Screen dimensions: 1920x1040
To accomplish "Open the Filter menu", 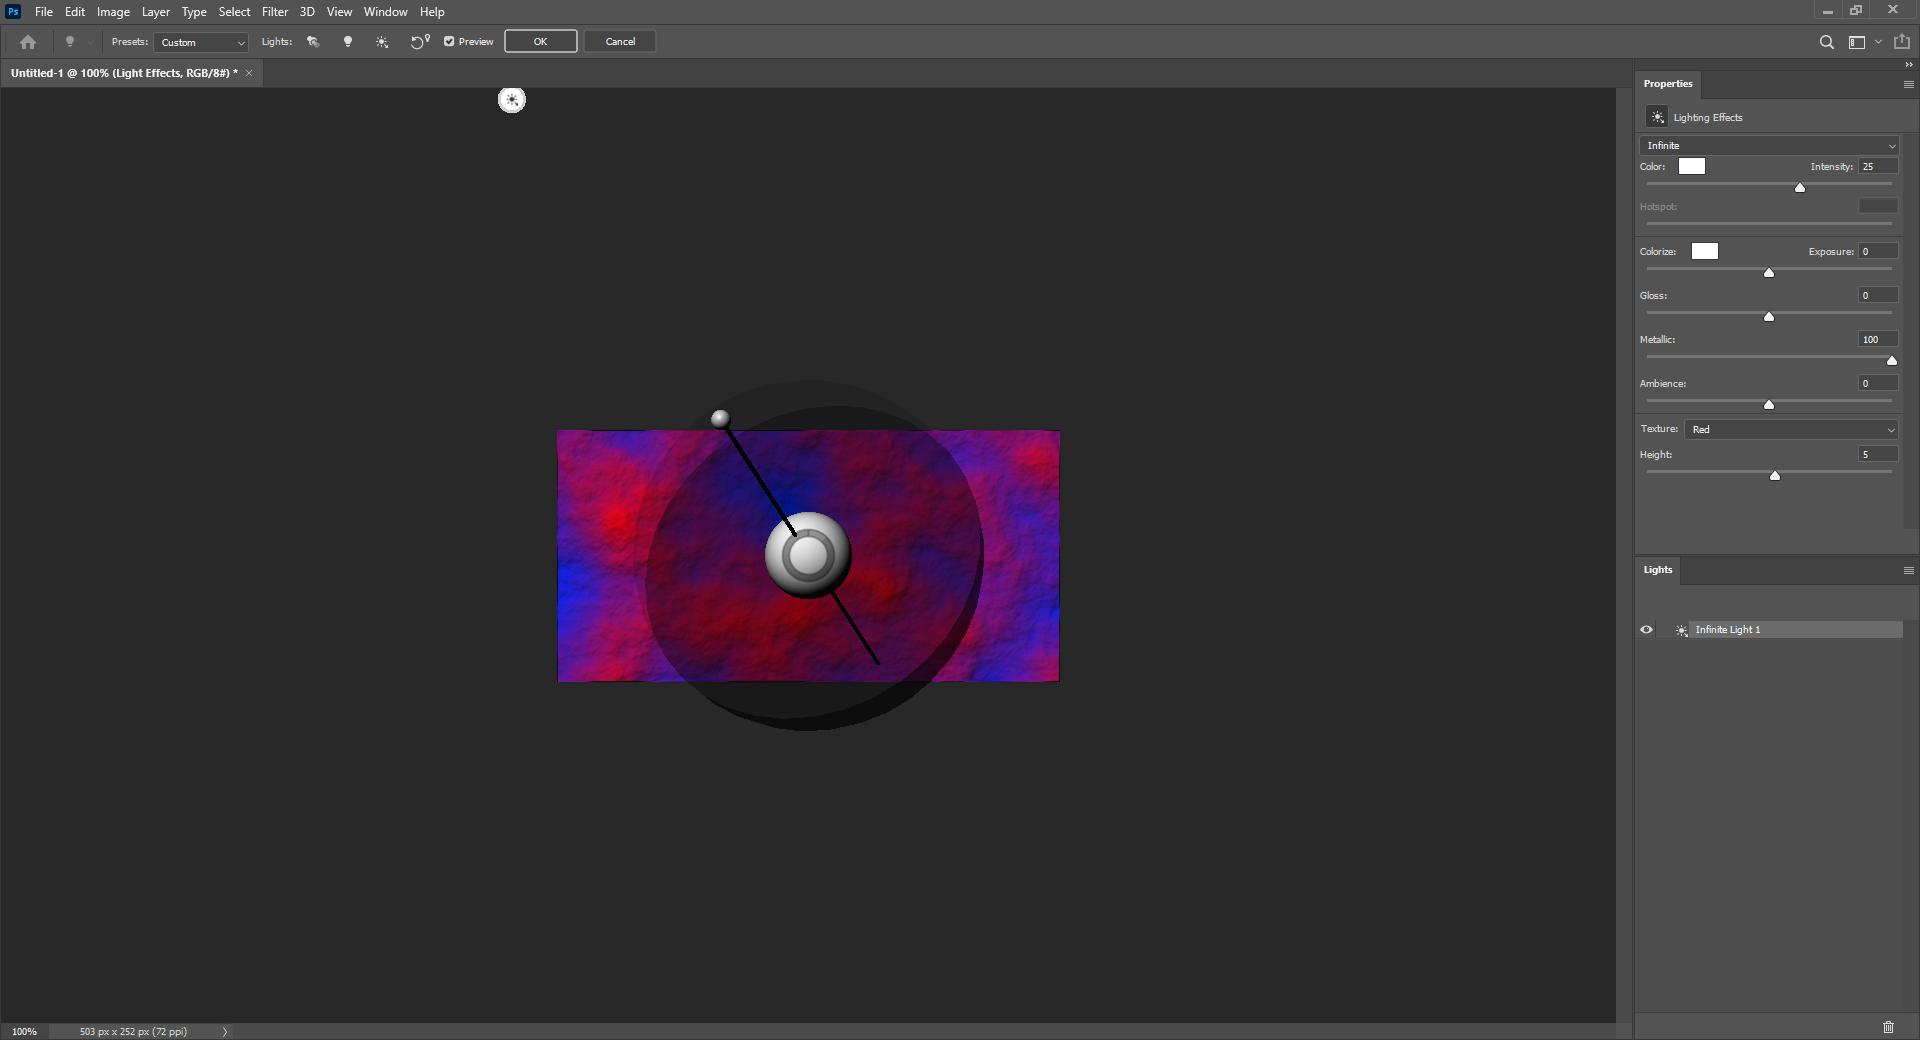I will tap(274, 11).
